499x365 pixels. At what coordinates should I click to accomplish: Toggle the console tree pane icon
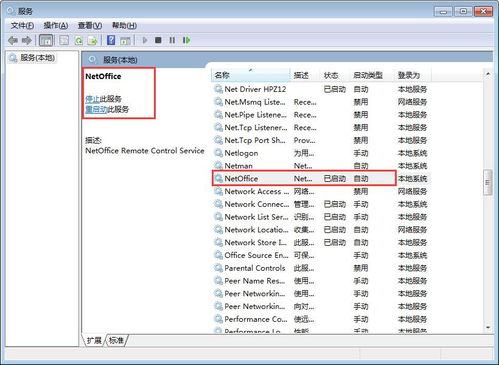point(46,40)
